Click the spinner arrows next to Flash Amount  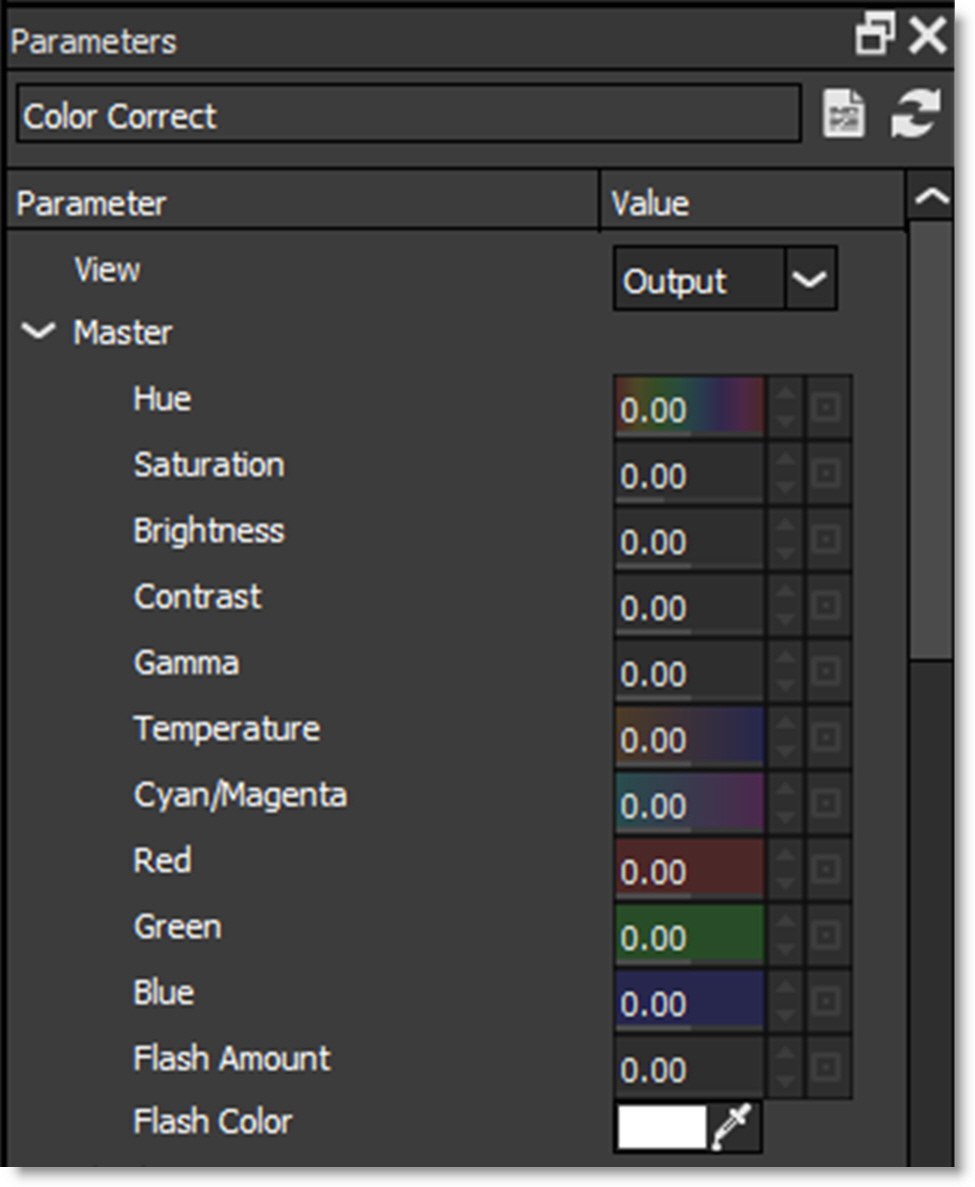[x=786, y=1067]
